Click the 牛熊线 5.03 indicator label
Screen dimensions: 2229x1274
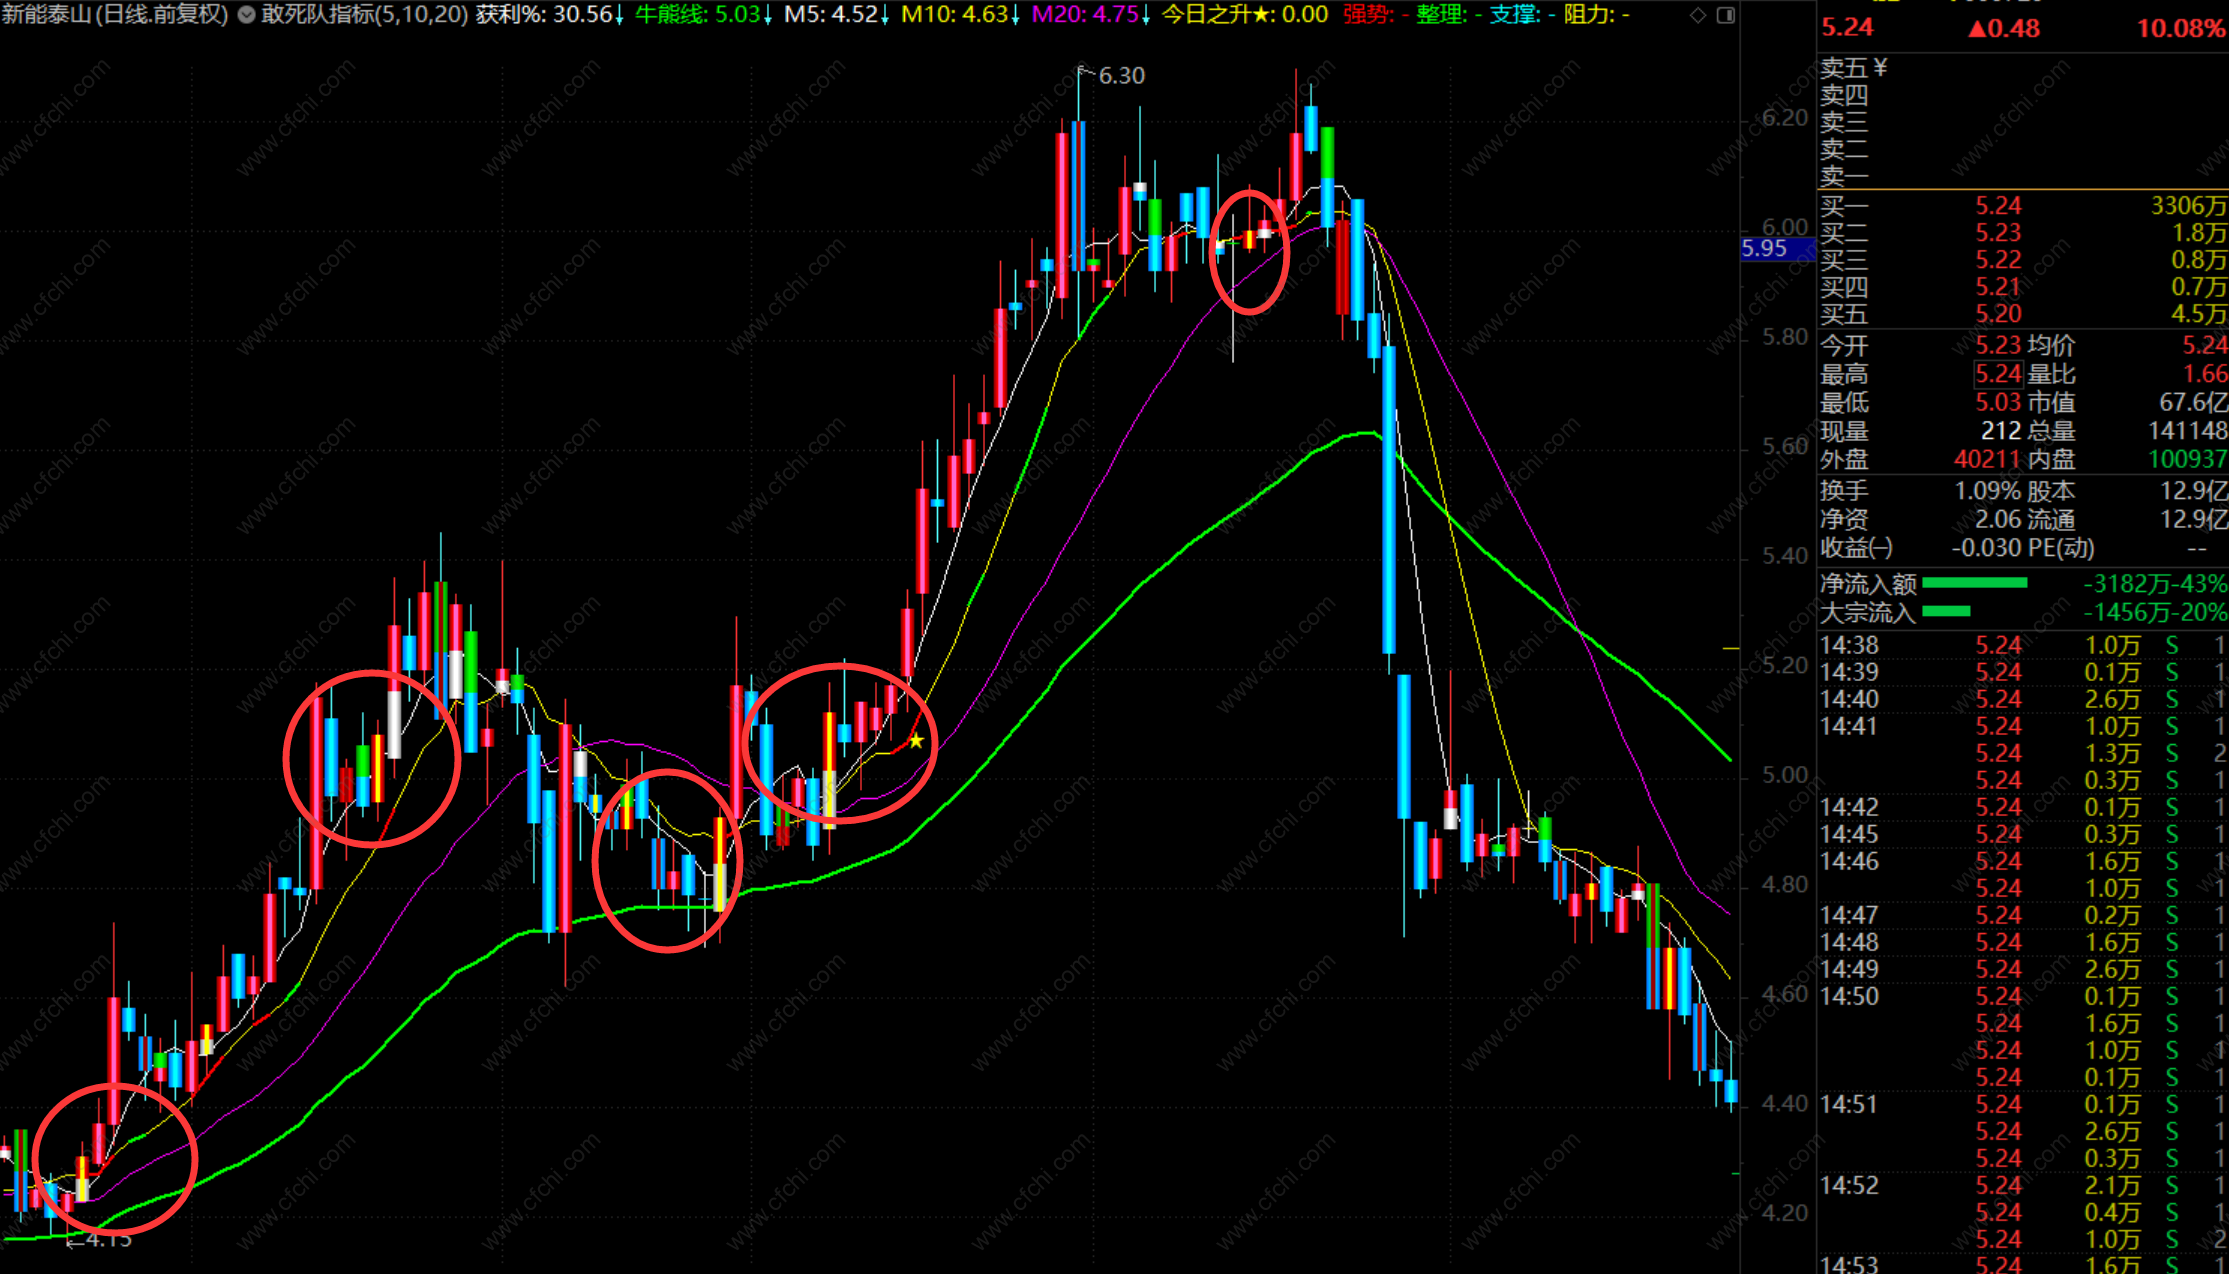tap(699, 15)
